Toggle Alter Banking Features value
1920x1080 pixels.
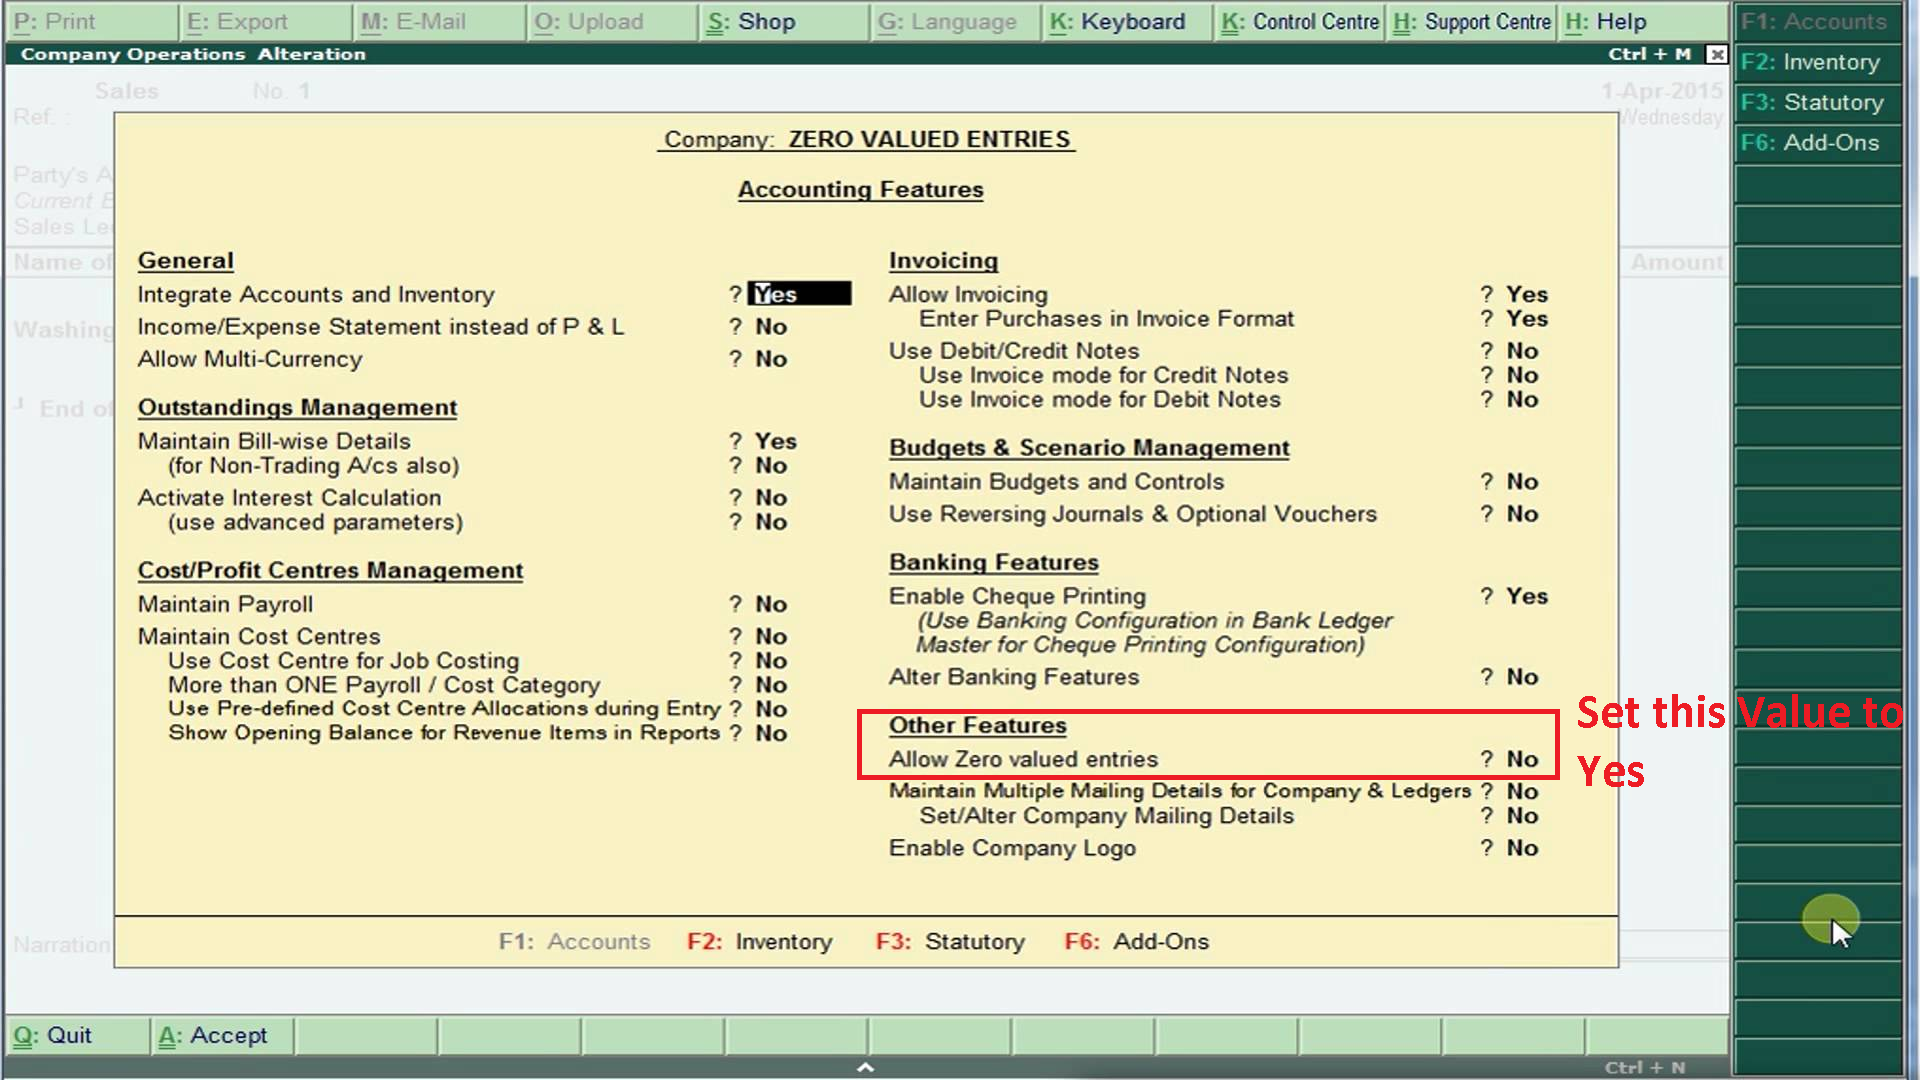point(1522,677)
